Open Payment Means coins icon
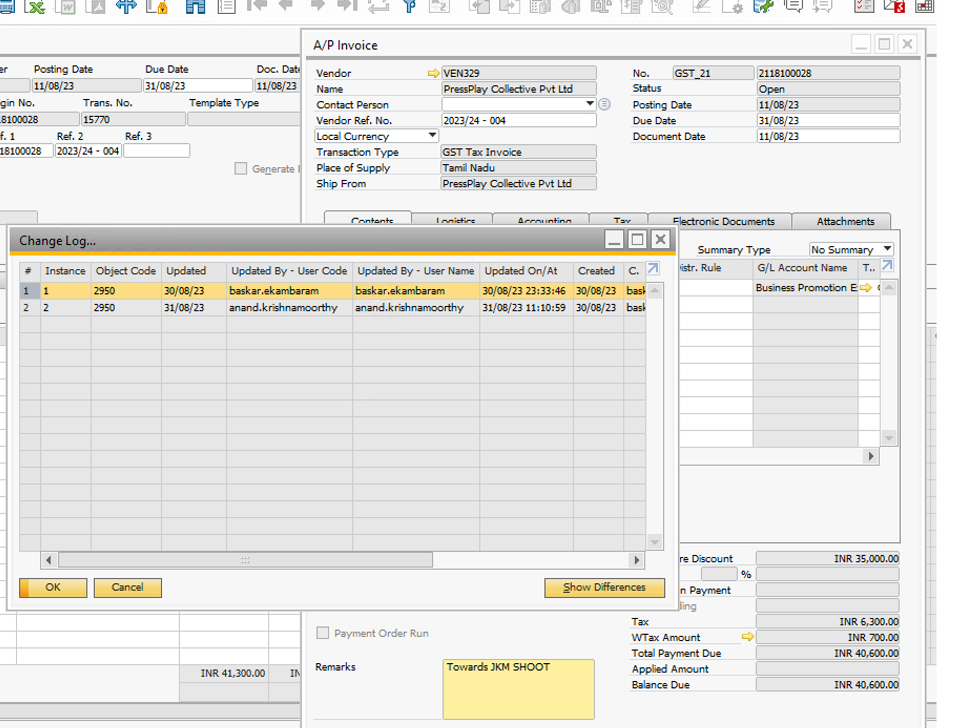This screenshot has height=728, width=956. click(x=571, y=7)
